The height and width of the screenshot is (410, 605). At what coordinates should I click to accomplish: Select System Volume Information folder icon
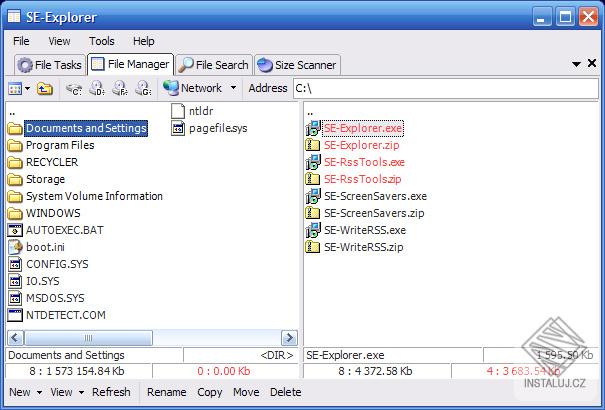(x=15, y=196)
